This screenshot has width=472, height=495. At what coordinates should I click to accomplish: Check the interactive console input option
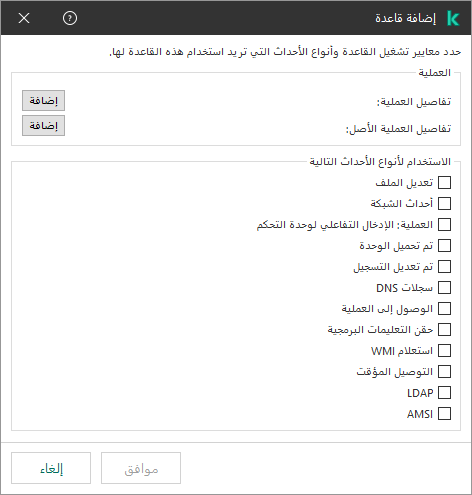click(444, 225)
